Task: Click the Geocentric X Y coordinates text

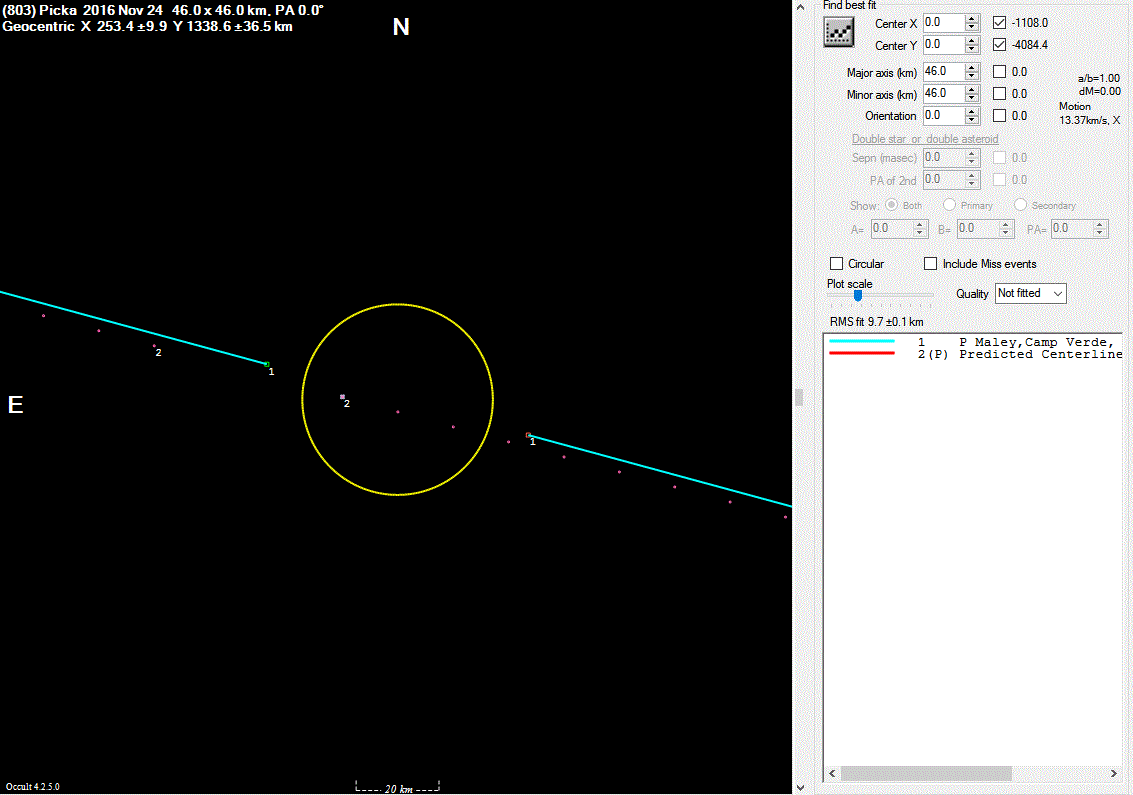Action: (147, 27)
